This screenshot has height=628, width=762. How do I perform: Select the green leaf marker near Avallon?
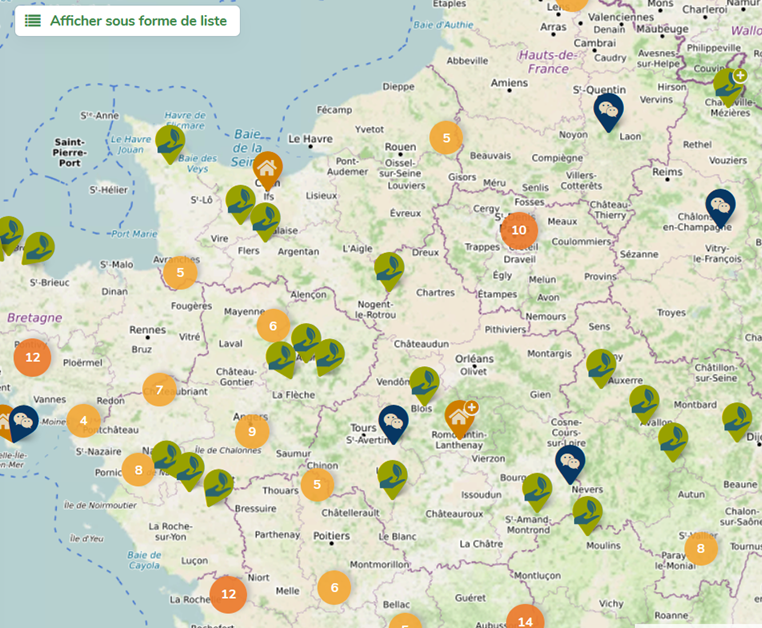coord(644,403)
